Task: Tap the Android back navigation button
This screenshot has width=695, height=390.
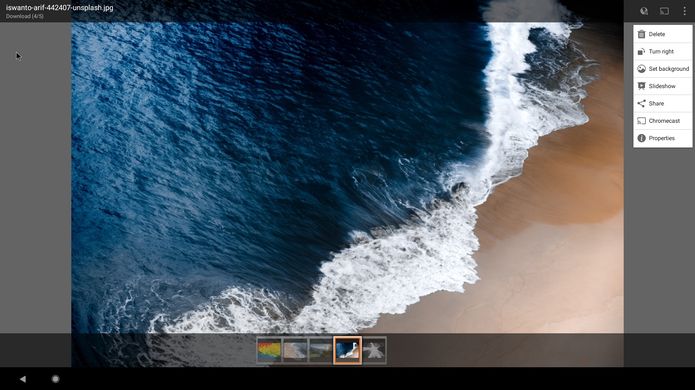Action: click(23, 379)
